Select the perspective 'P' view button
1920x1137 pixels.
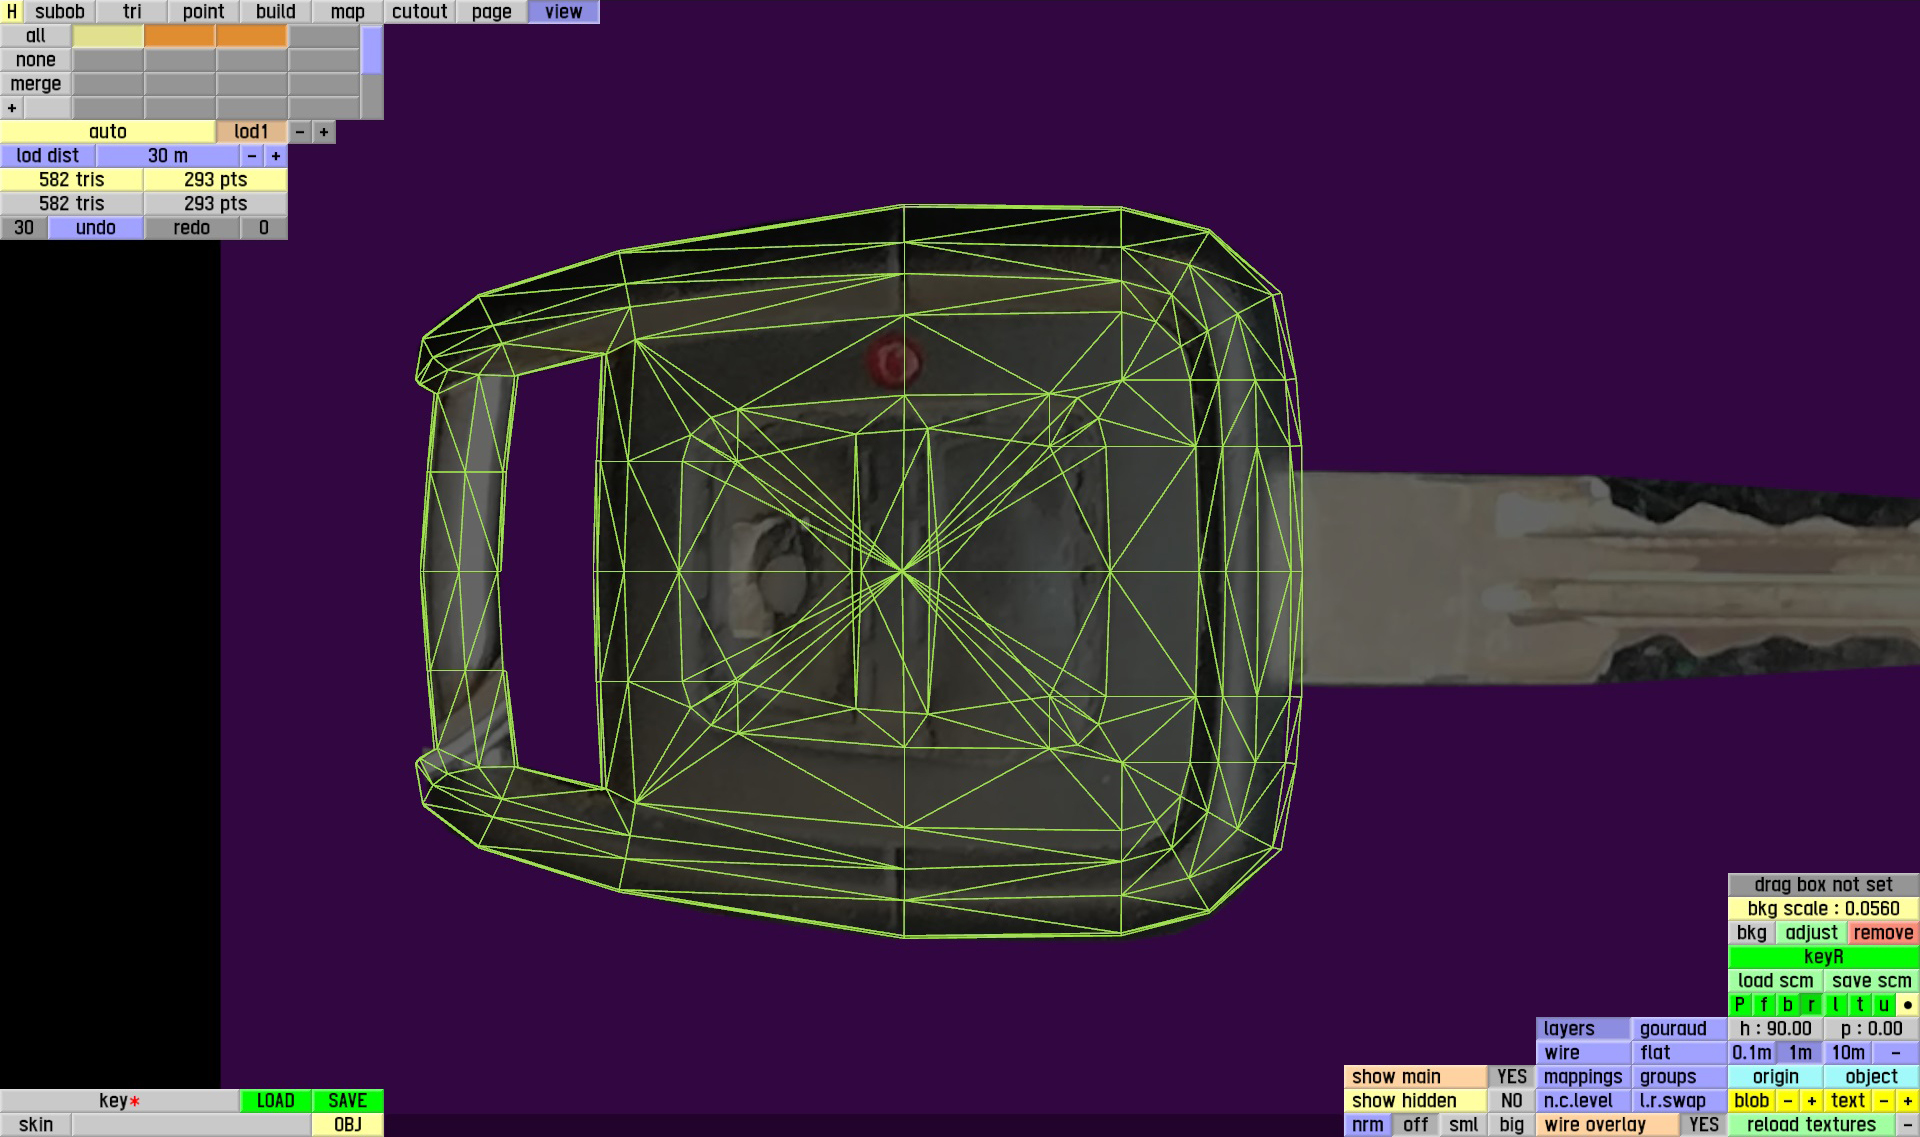tap(1739, 1005)
